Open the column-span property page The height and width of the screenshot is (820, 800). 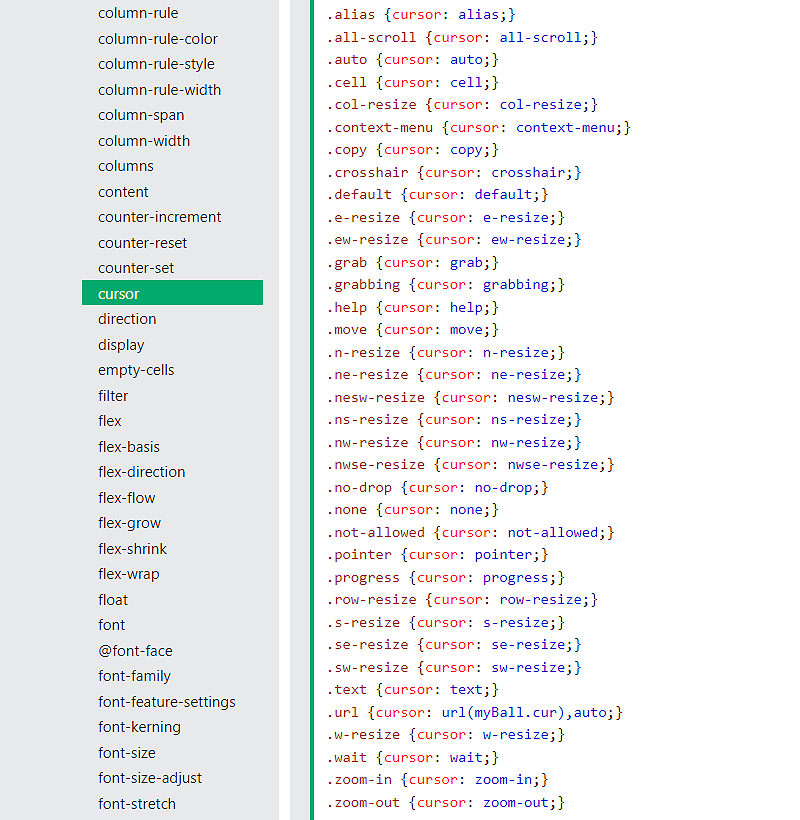click(141, 115)
